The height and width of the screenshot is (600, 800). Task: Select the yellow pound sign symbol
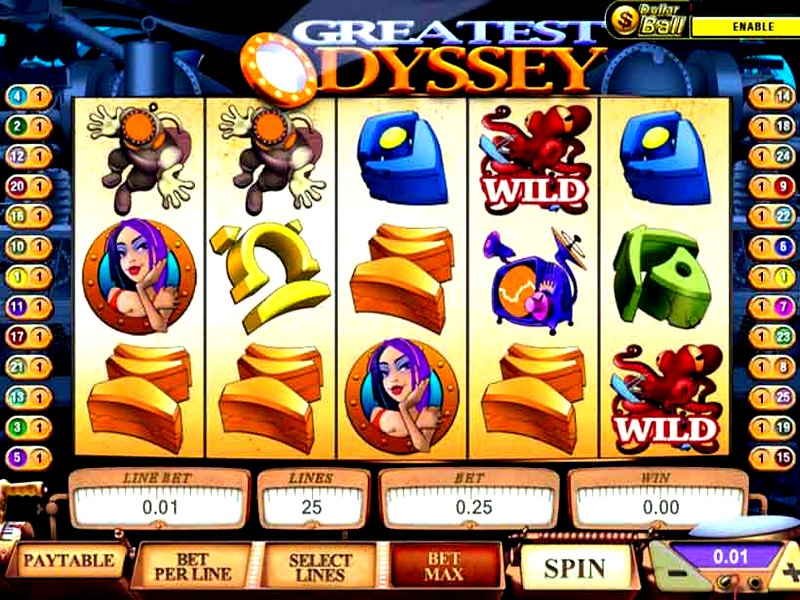coord(270,276)
